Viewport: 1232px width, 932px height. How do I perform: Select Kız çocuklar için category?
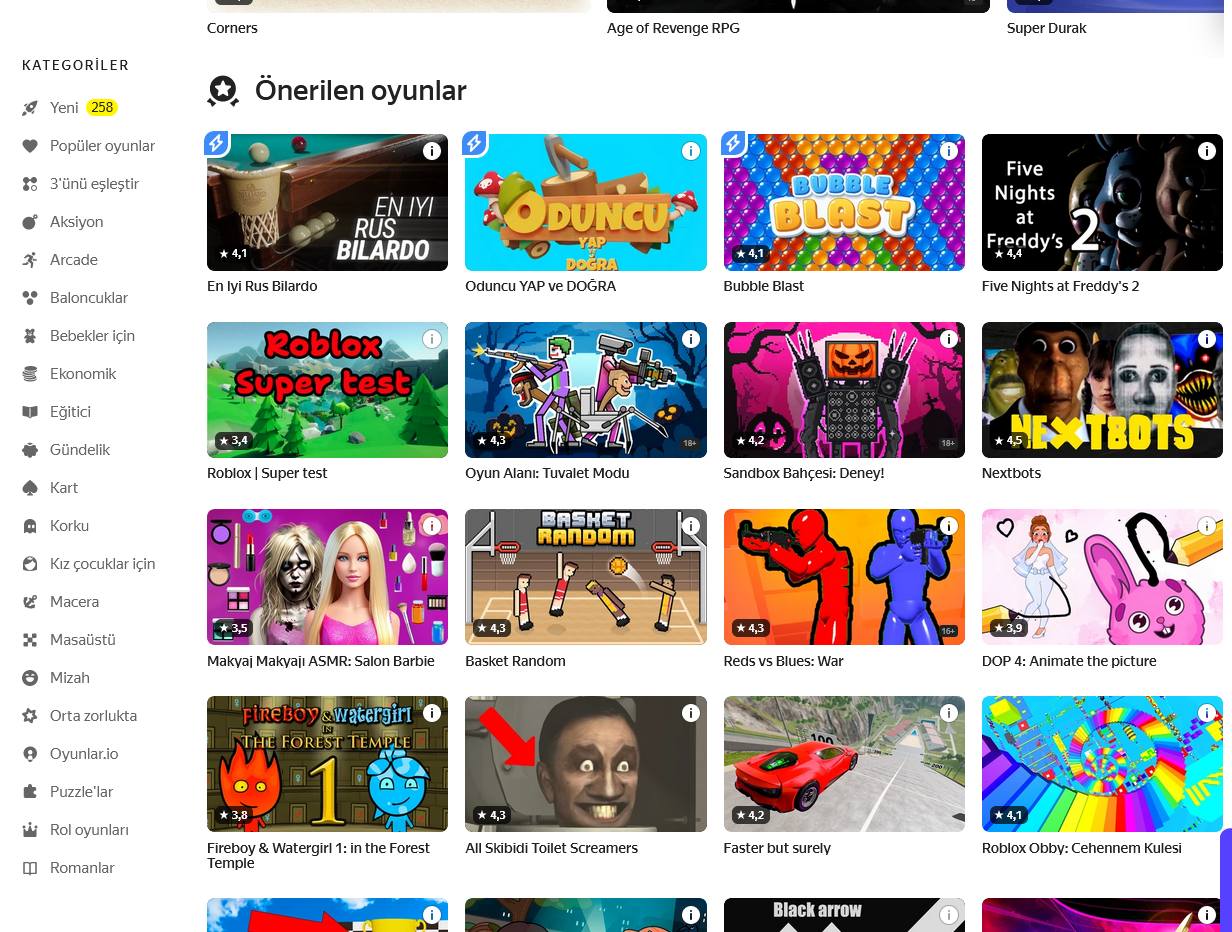(103, 564)
